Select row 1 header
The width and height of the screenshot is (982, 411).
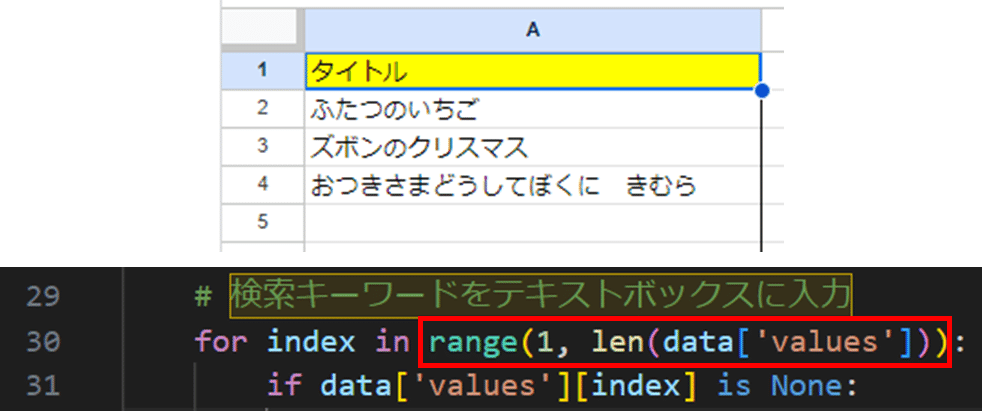262,71
